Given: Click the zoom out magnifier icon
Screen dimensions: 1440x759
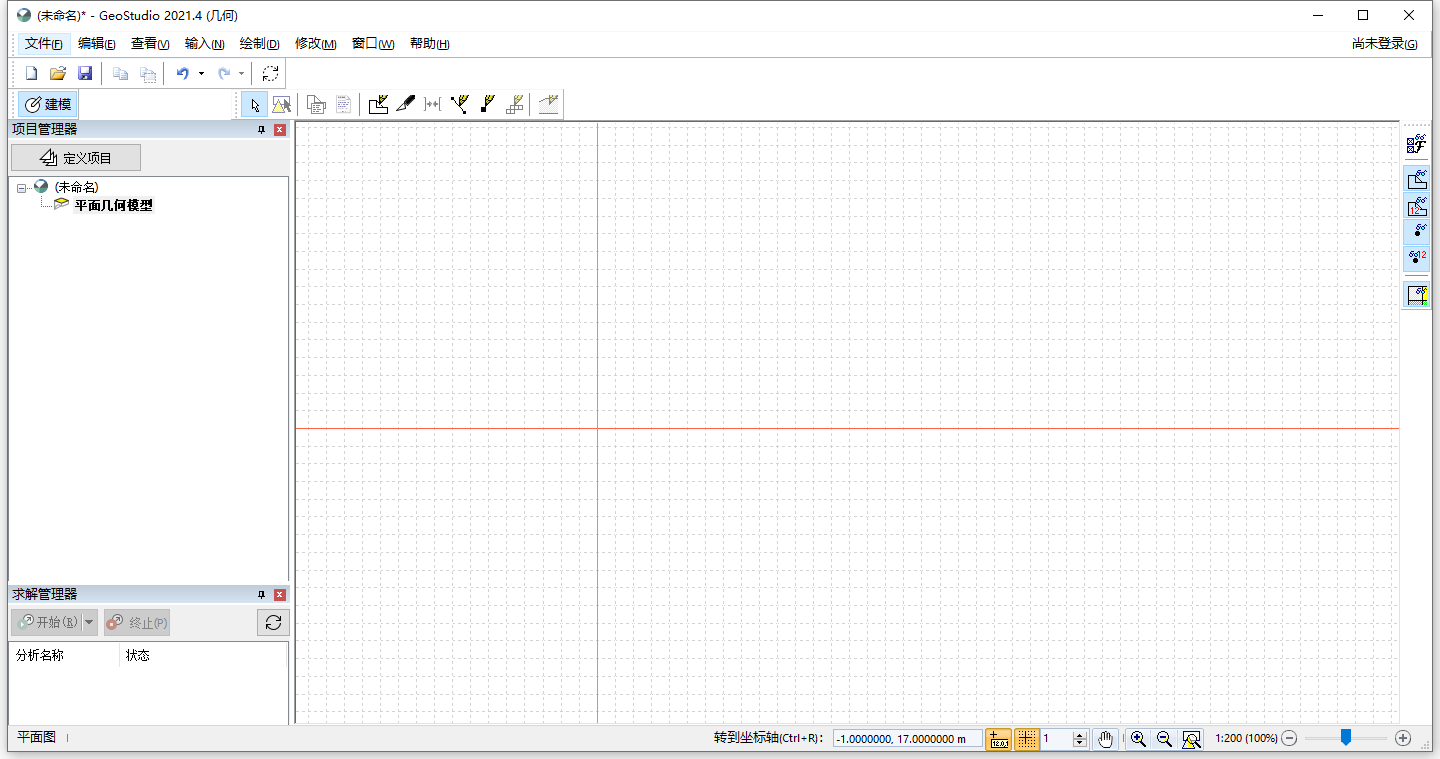Looking at the screenshot, I should click(x=1164, y=739).
